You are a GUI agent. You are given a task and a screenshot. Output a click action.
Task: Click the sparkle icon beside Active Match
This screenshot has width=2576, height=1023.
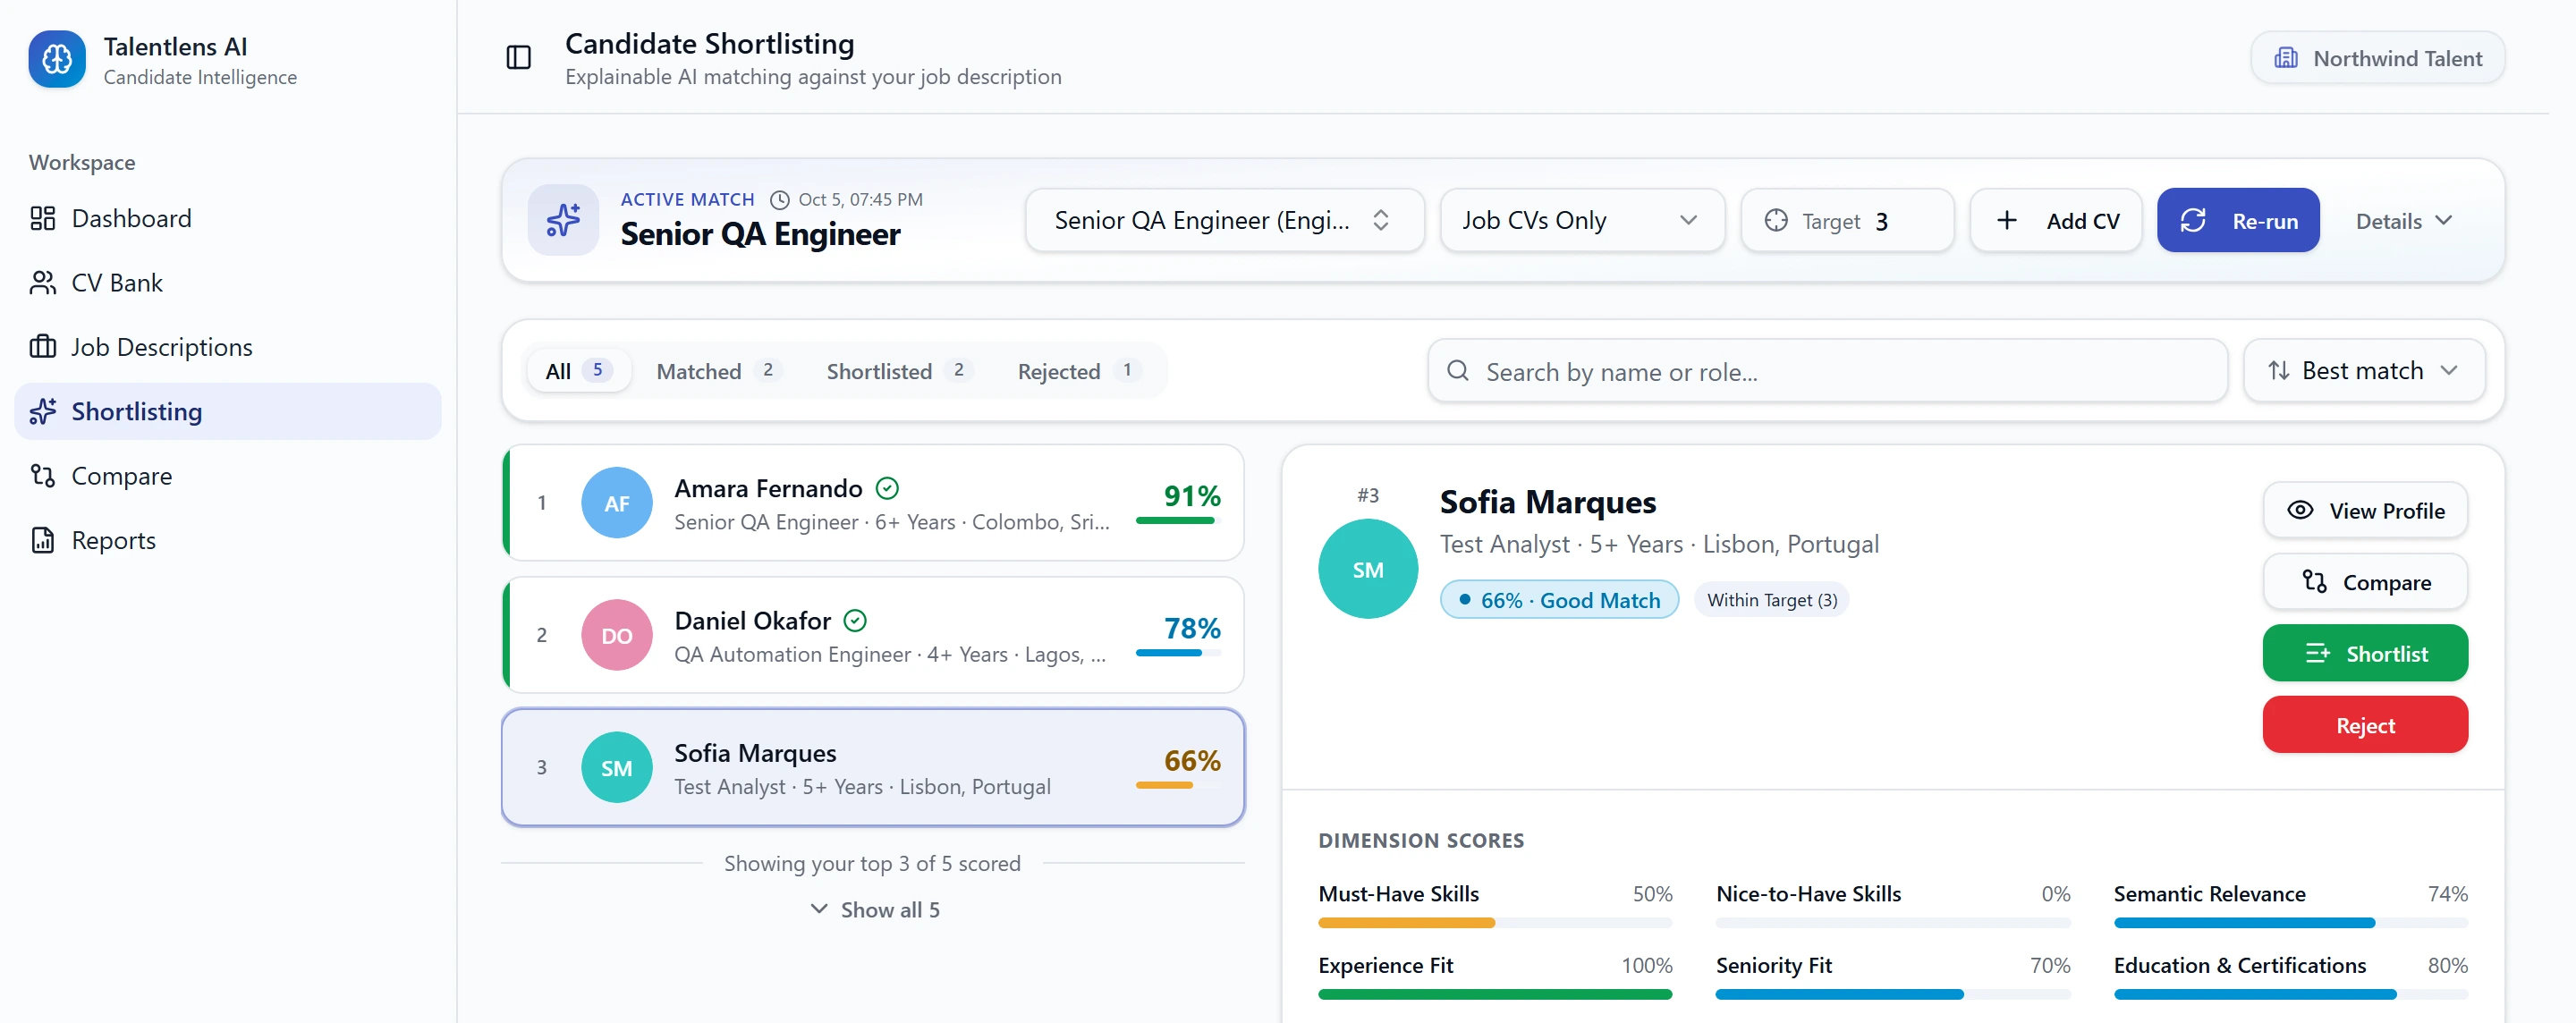tap(563, 220)
